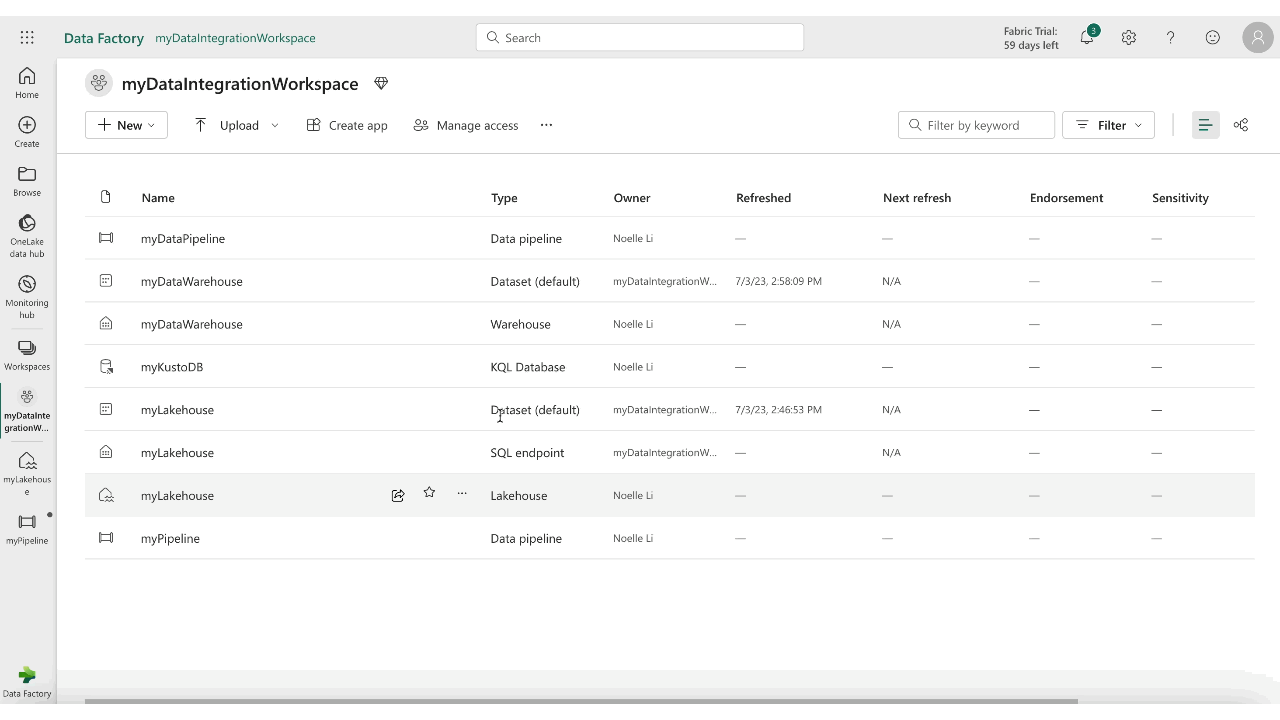Expand the New item dropdown

click(126, 125)
